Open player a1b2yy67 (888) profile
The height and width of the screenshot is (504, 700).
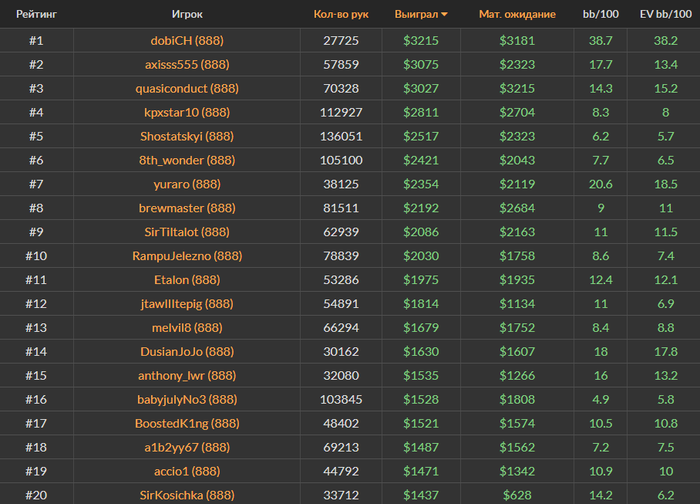(x=187, y=448)
